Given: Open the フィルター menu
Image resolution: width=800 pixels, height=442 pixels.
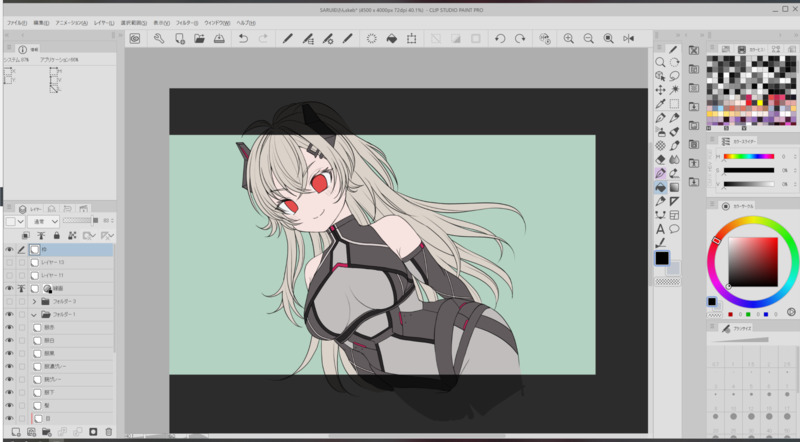Looking at the screenshot, I should click(187, 23).
